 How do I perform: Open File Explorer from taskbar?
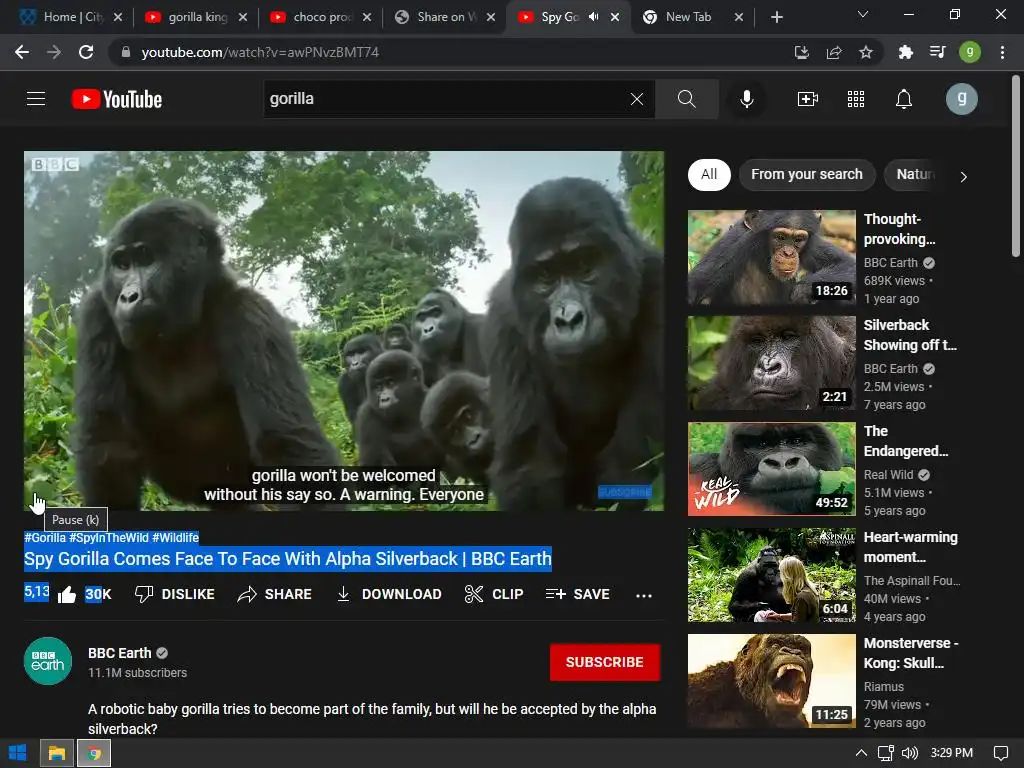click(x=57, y=753)
